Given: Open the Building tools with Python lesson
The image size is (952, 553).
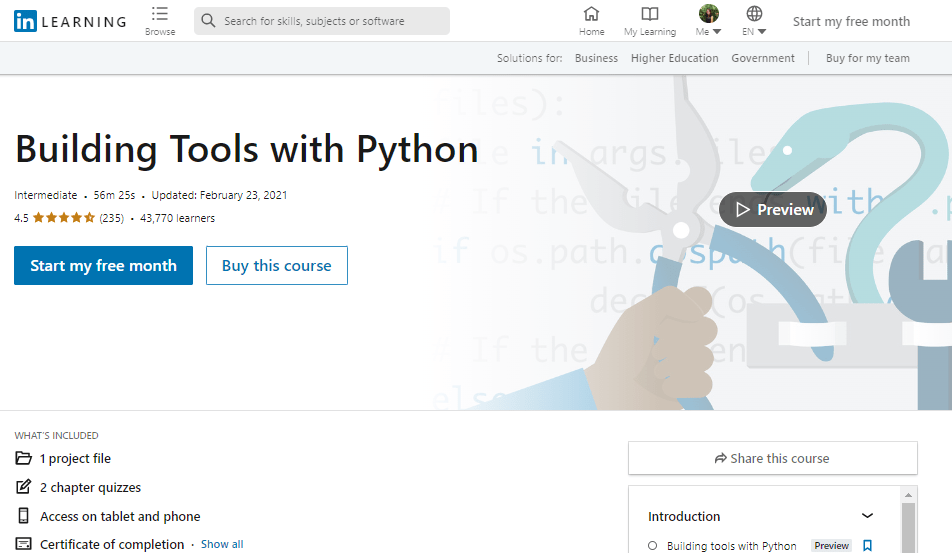Looking at the screenshot, I should pos(732,546).
